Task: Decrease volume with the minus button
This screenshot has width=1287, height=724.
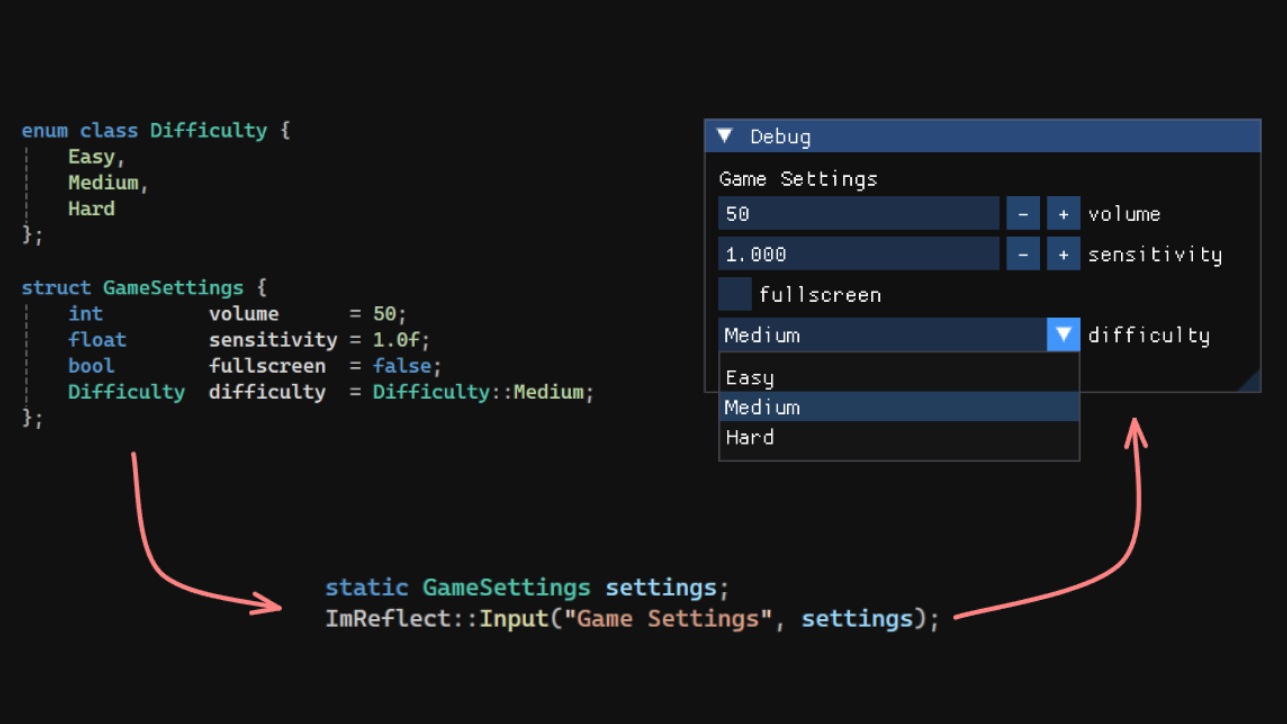Action: pyautogui.click(x=1022, y=214)
